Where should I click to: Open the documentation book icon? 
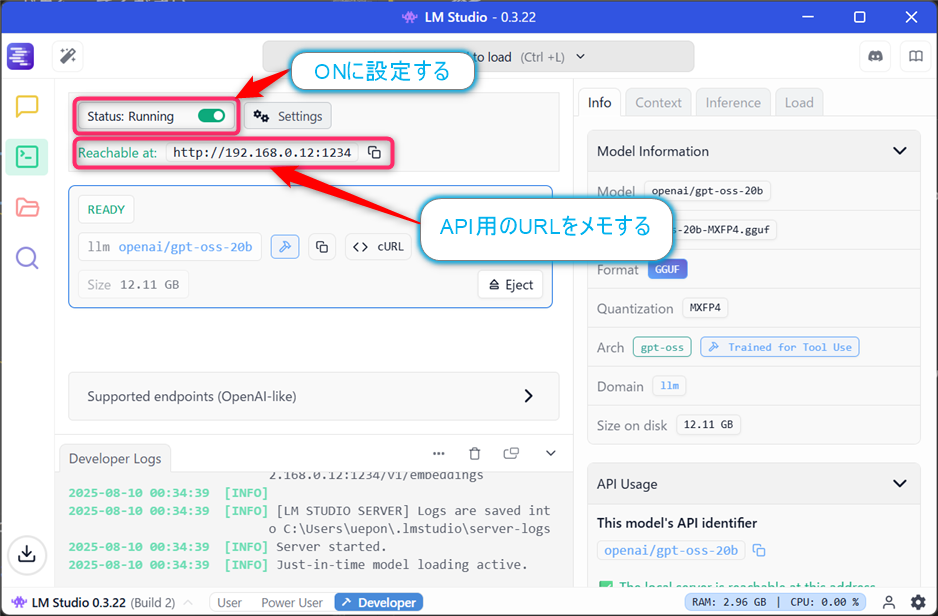click(915, 56)
